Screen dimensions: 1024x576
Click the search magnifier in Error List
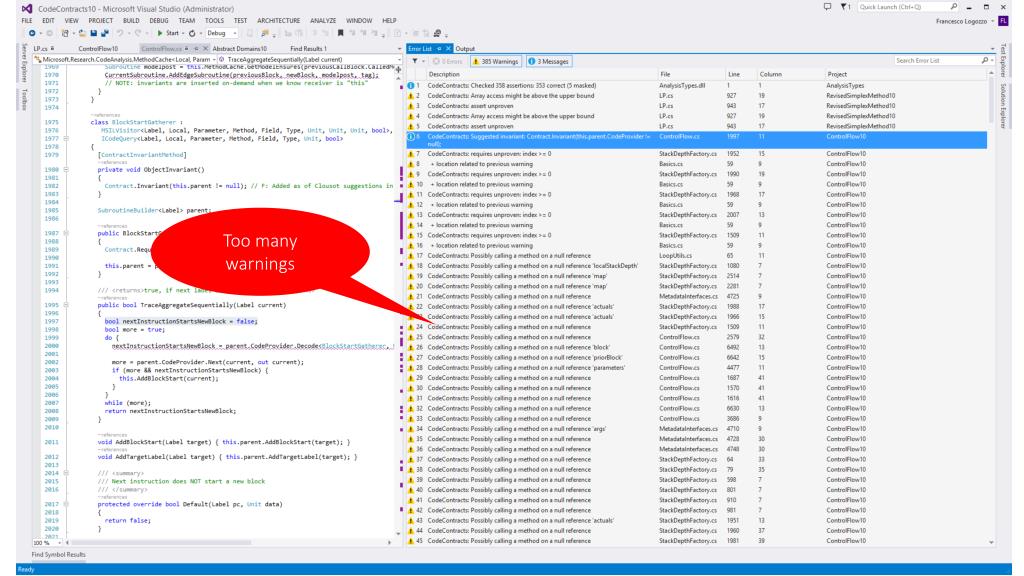(x=984, y=60)
